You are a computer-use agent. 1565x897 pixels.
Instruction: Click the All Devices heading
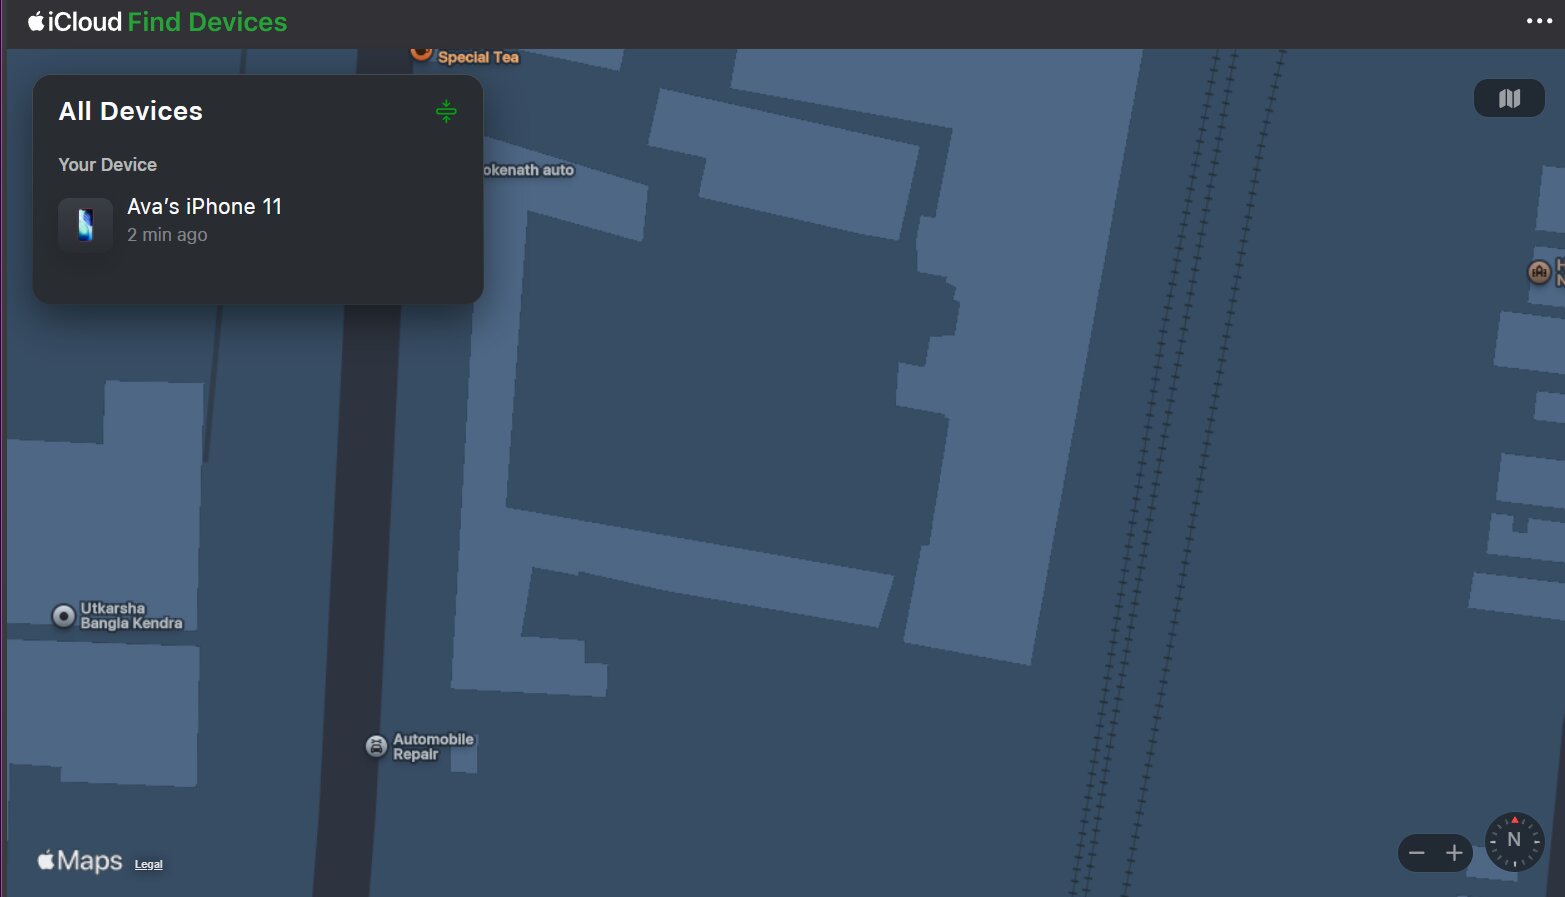point(131,111)
